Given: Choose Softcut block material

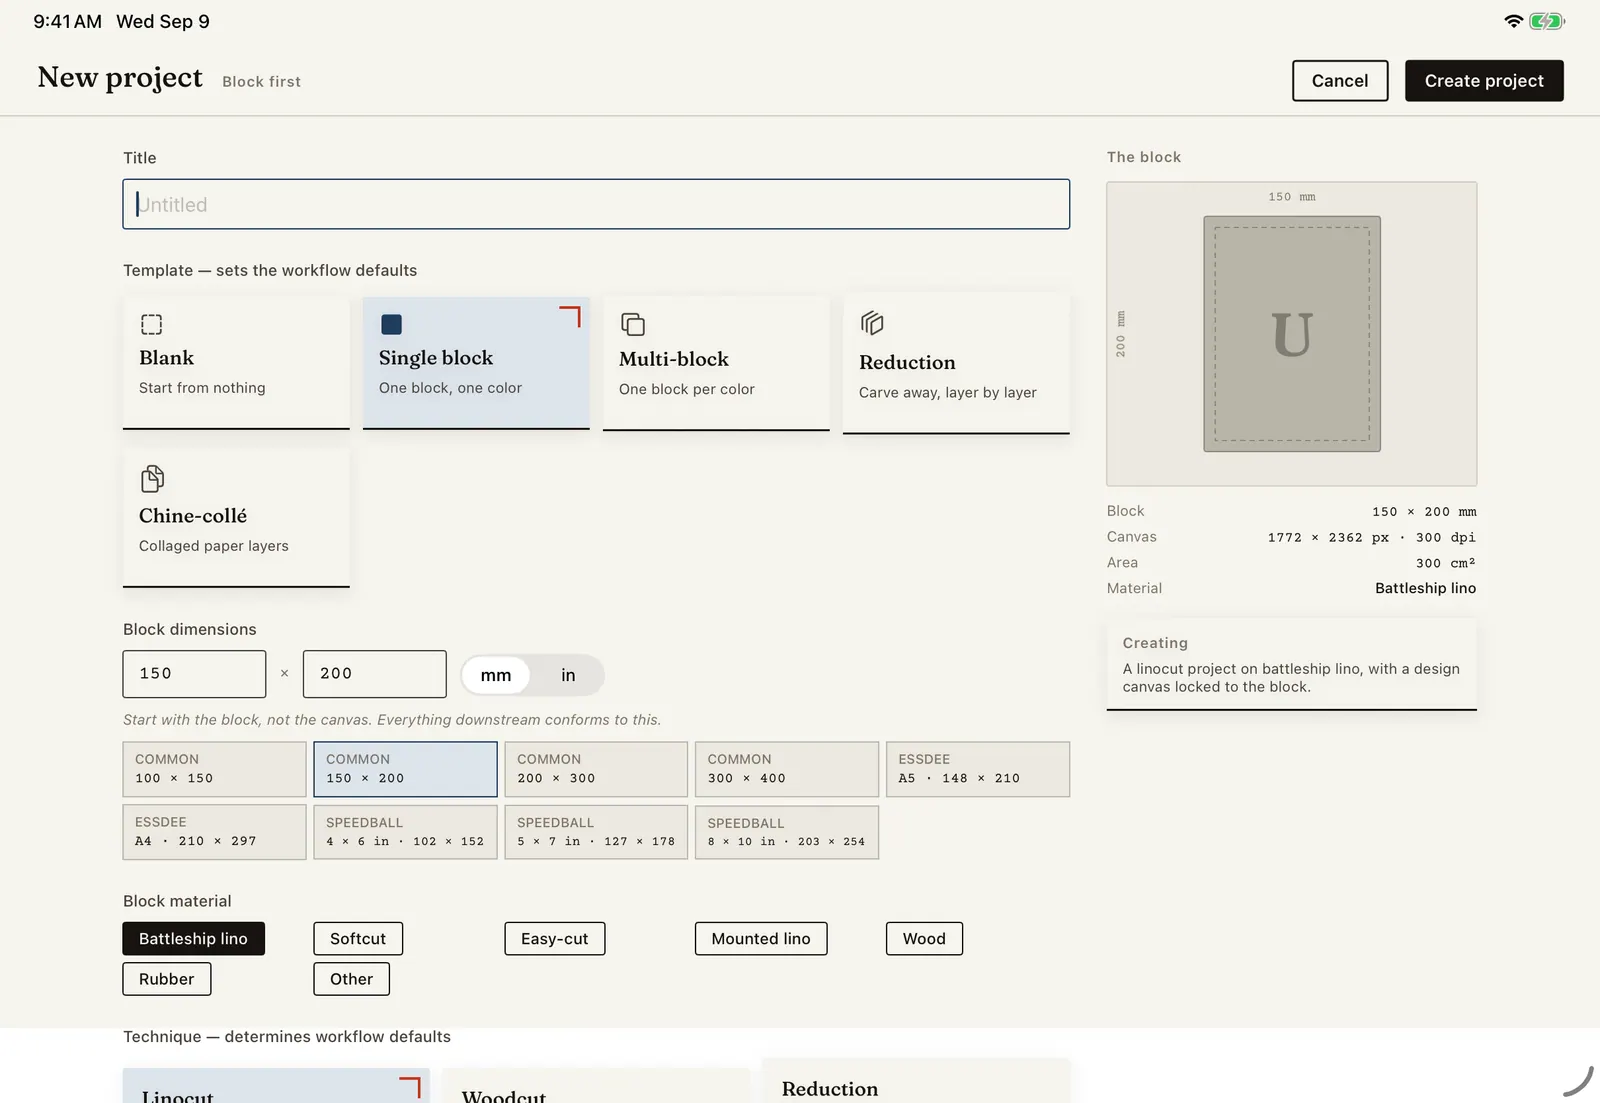Looking at the screenshot, I should pos(358,939).
